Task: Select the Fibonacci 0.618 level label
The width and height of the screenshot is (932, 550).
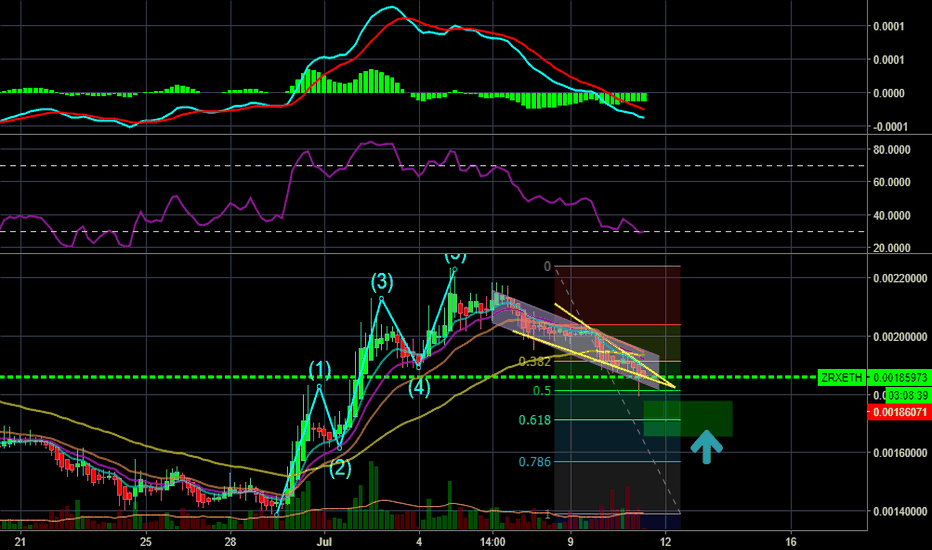Action: [x=534, y=420]
